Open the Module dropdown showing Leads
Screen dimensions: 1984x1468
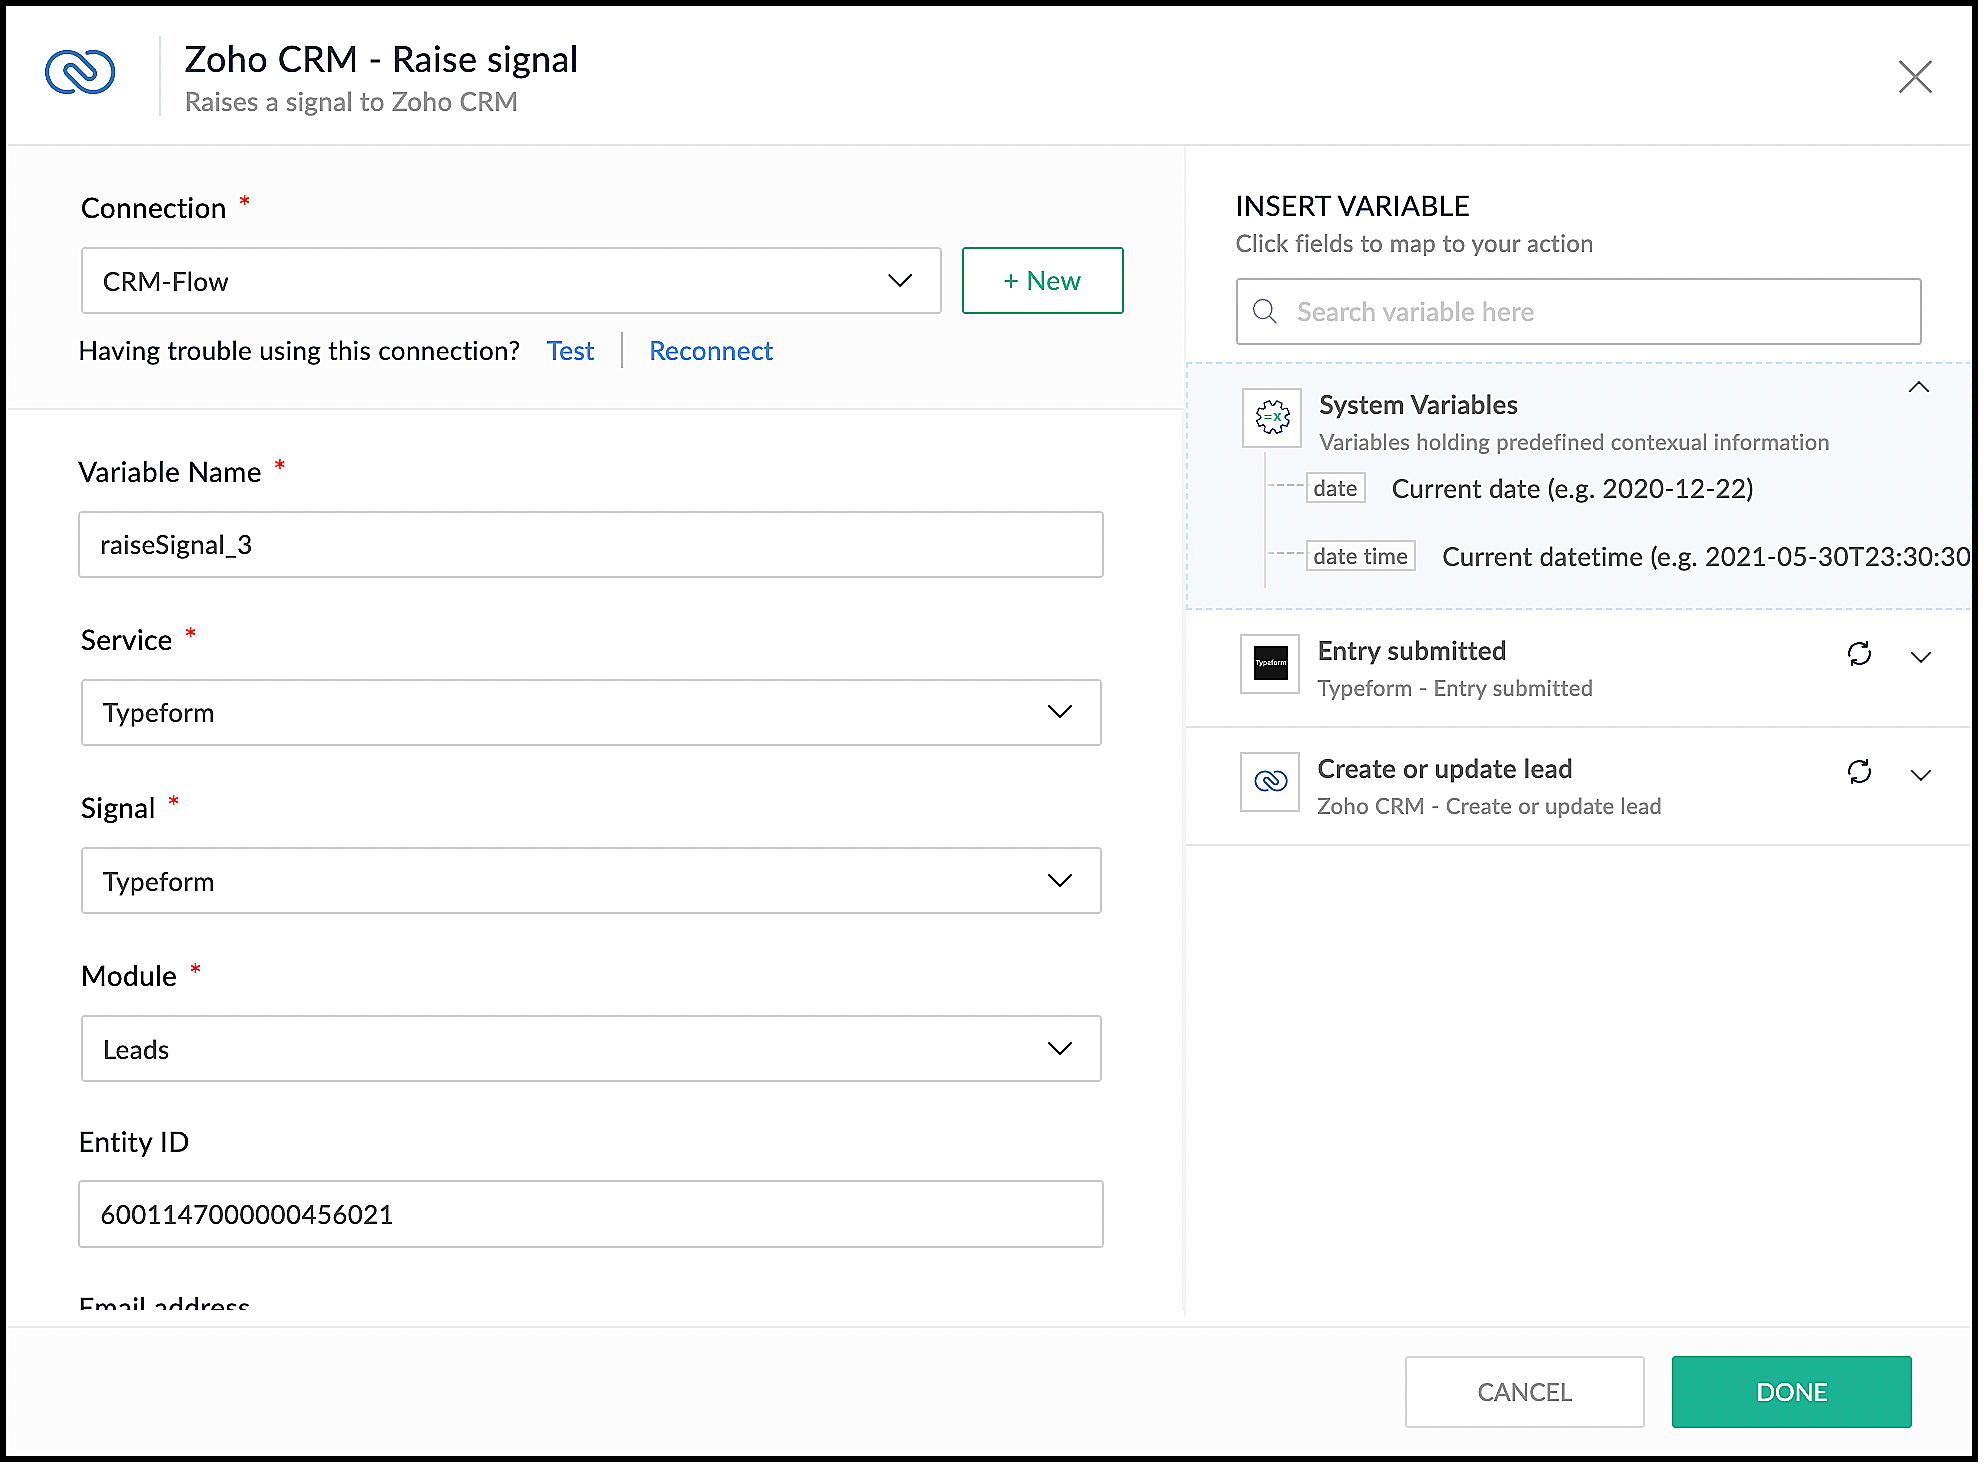590,1049
